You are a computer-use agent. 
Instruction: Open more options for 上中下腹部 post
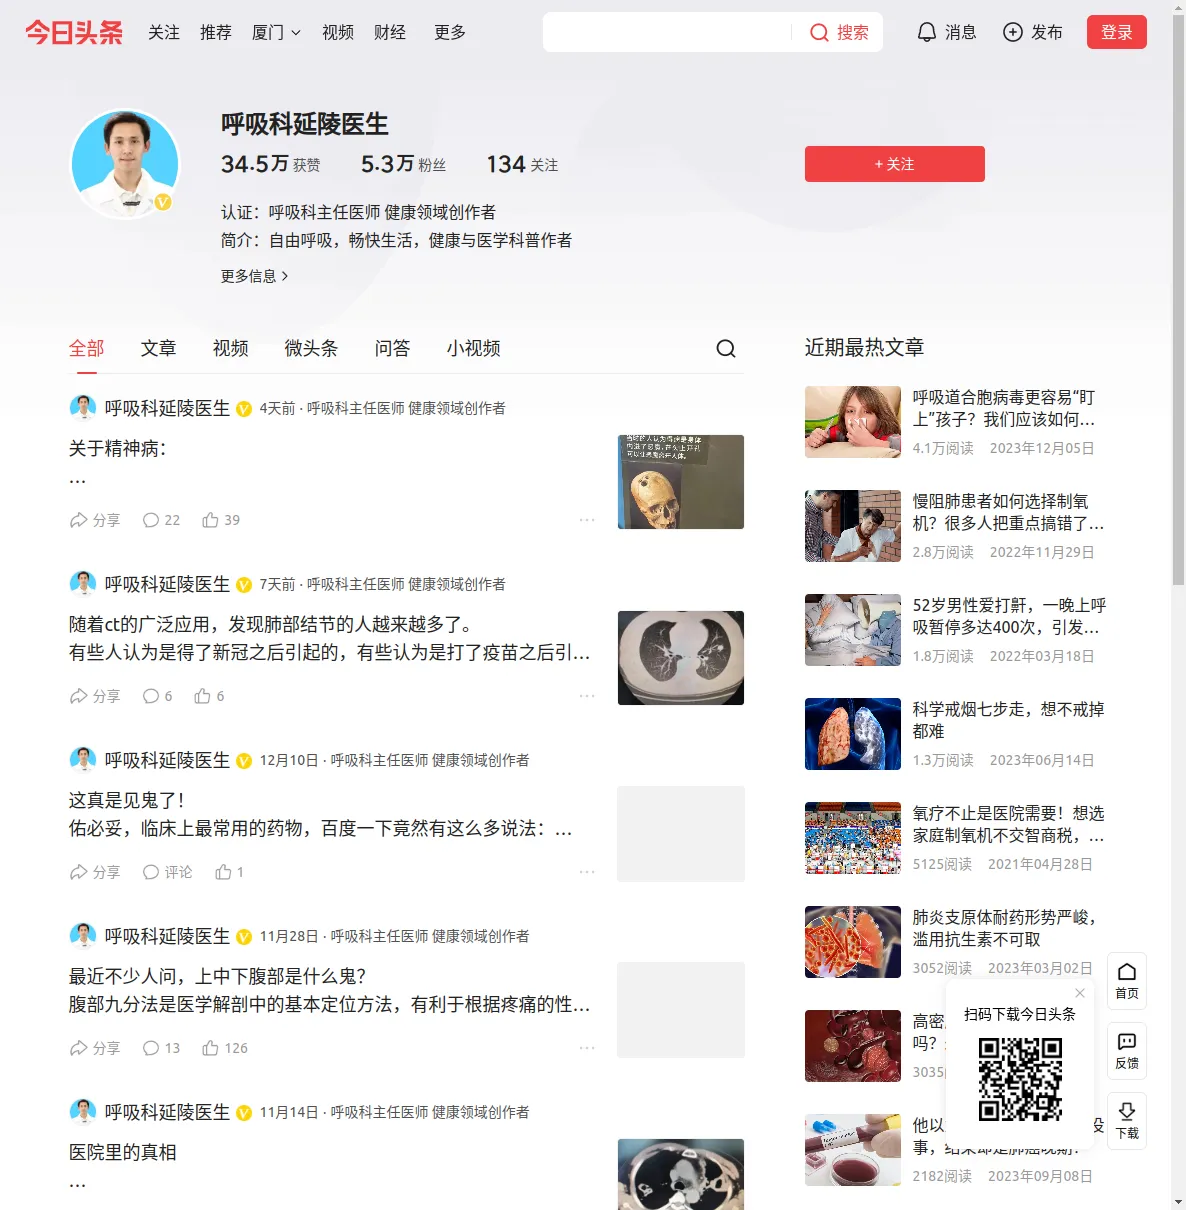pyautogui.click(x=587, y=1048)
